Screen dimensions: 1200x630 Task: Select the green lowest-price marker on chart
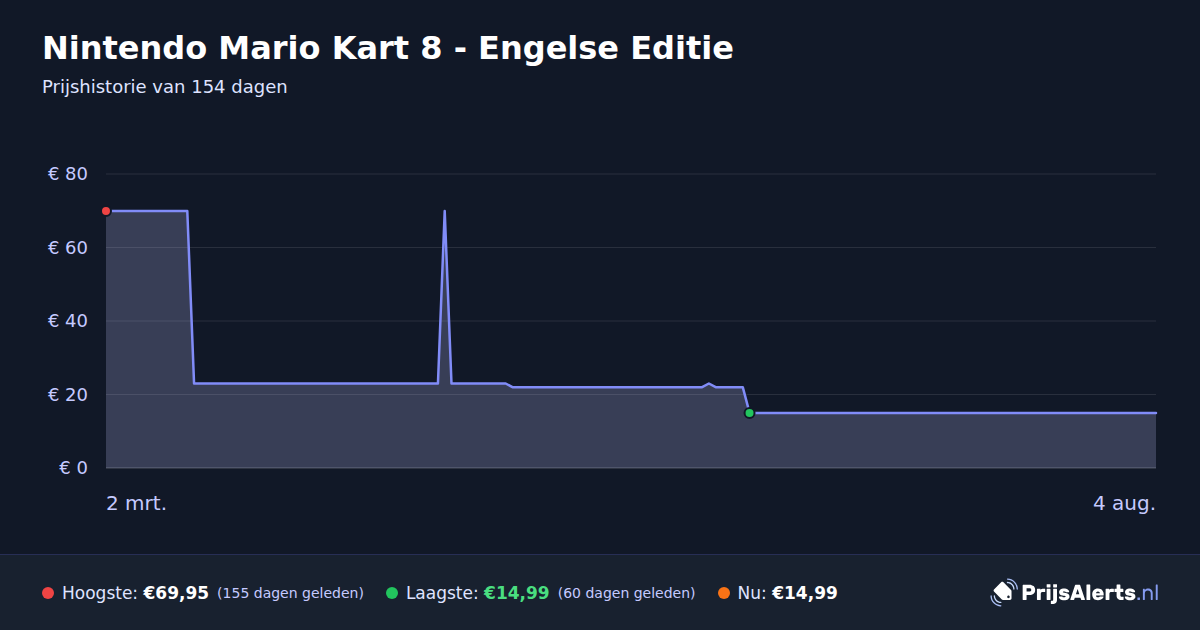click(749, 413)
